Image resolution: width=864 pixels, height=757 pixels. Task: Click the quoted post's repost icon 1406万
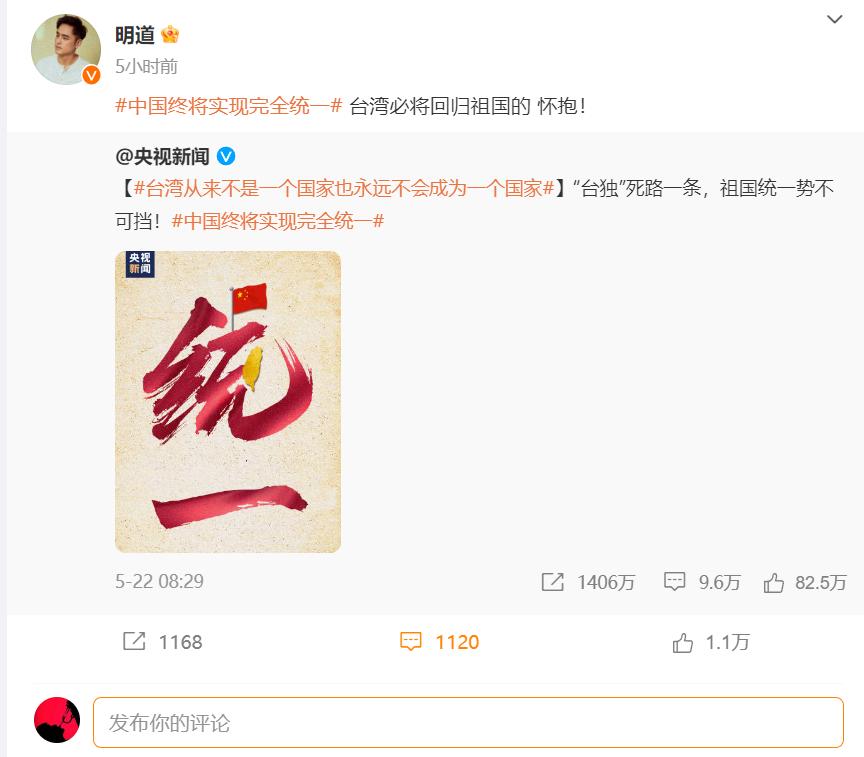[588, 582]
